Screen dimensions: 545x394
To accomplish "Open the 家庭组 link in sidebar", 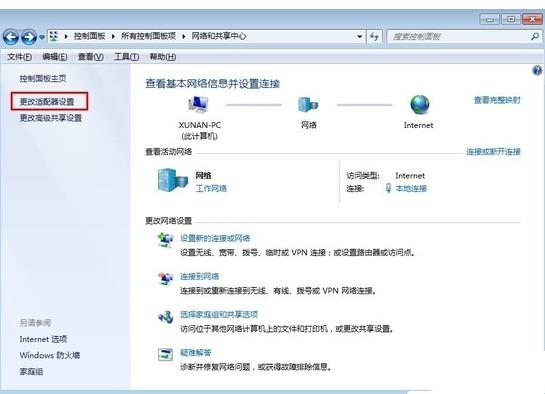I will (31, 372).
